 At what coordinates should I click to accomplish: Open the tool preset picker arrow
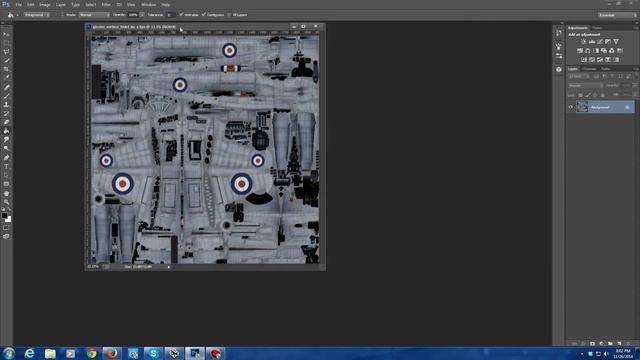click(18, 15)
